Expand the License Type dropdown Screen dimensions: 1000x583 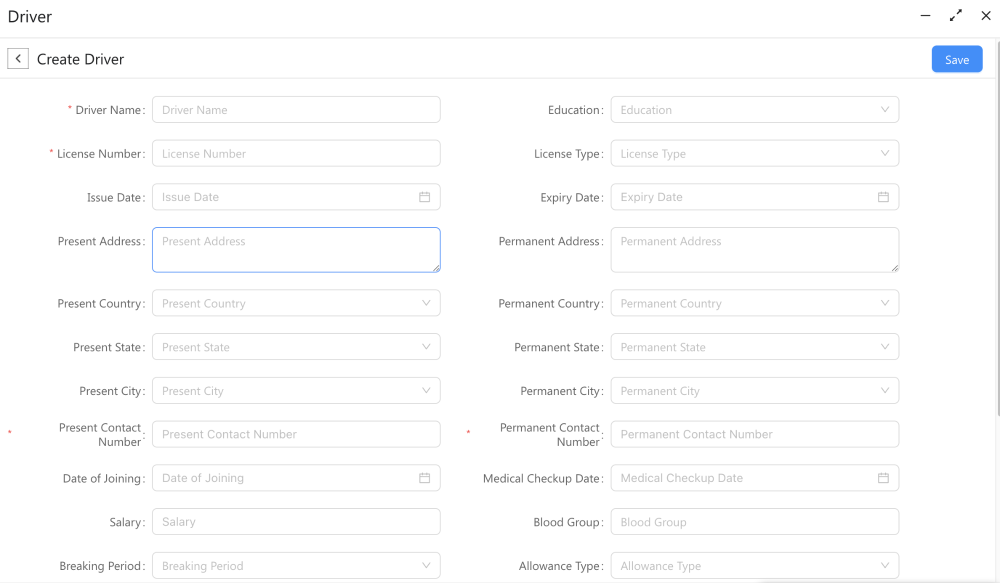754,154
